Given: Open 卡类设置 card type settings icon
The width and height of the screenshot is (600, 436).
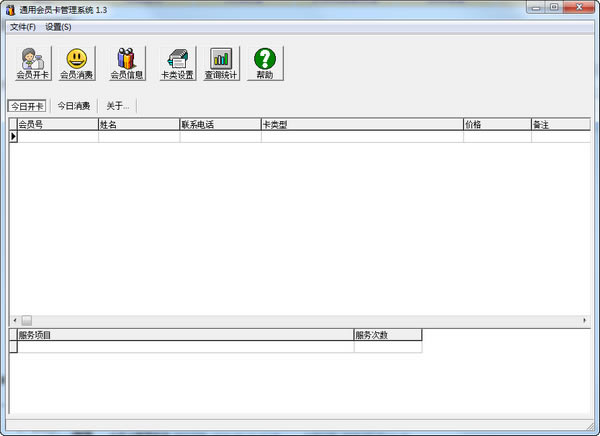Looking at the screenshot, I should (177, 64).
